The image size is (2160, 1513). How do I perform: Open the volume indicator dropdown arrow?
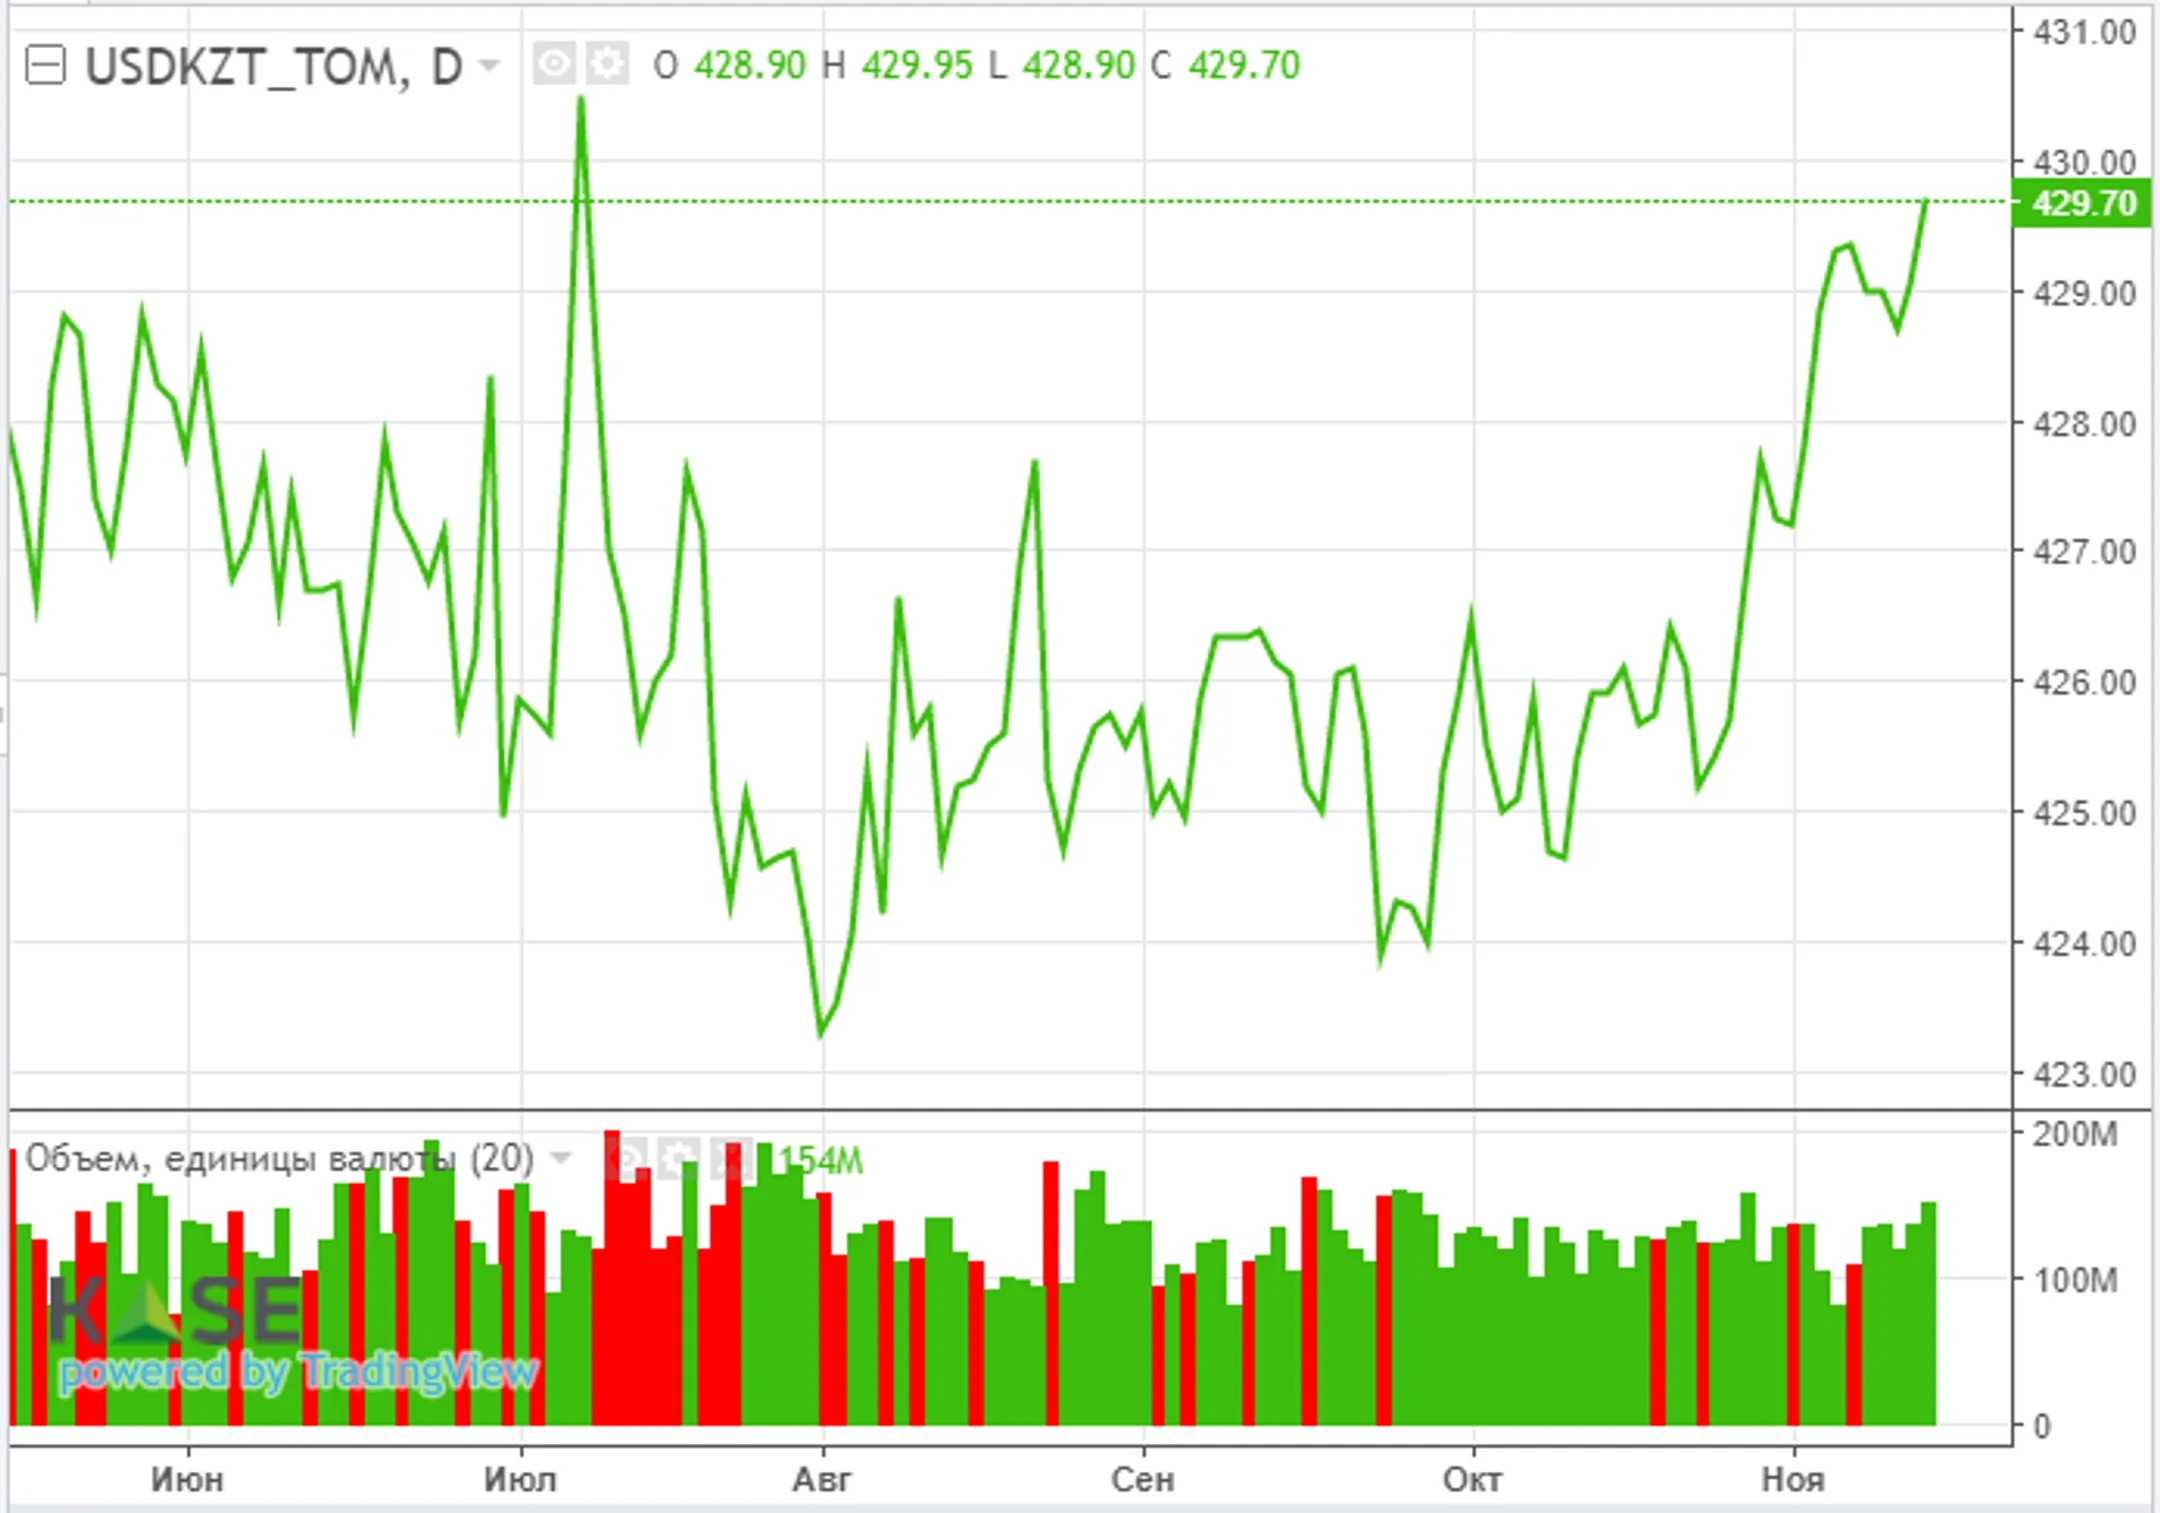pyautogui.click(x=561, y=1159)
